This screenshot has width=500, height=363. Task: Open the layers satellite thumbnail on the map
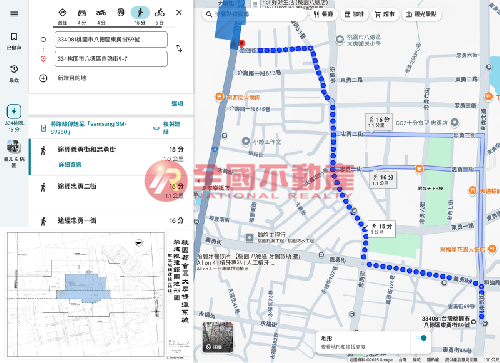click(218, 337)
